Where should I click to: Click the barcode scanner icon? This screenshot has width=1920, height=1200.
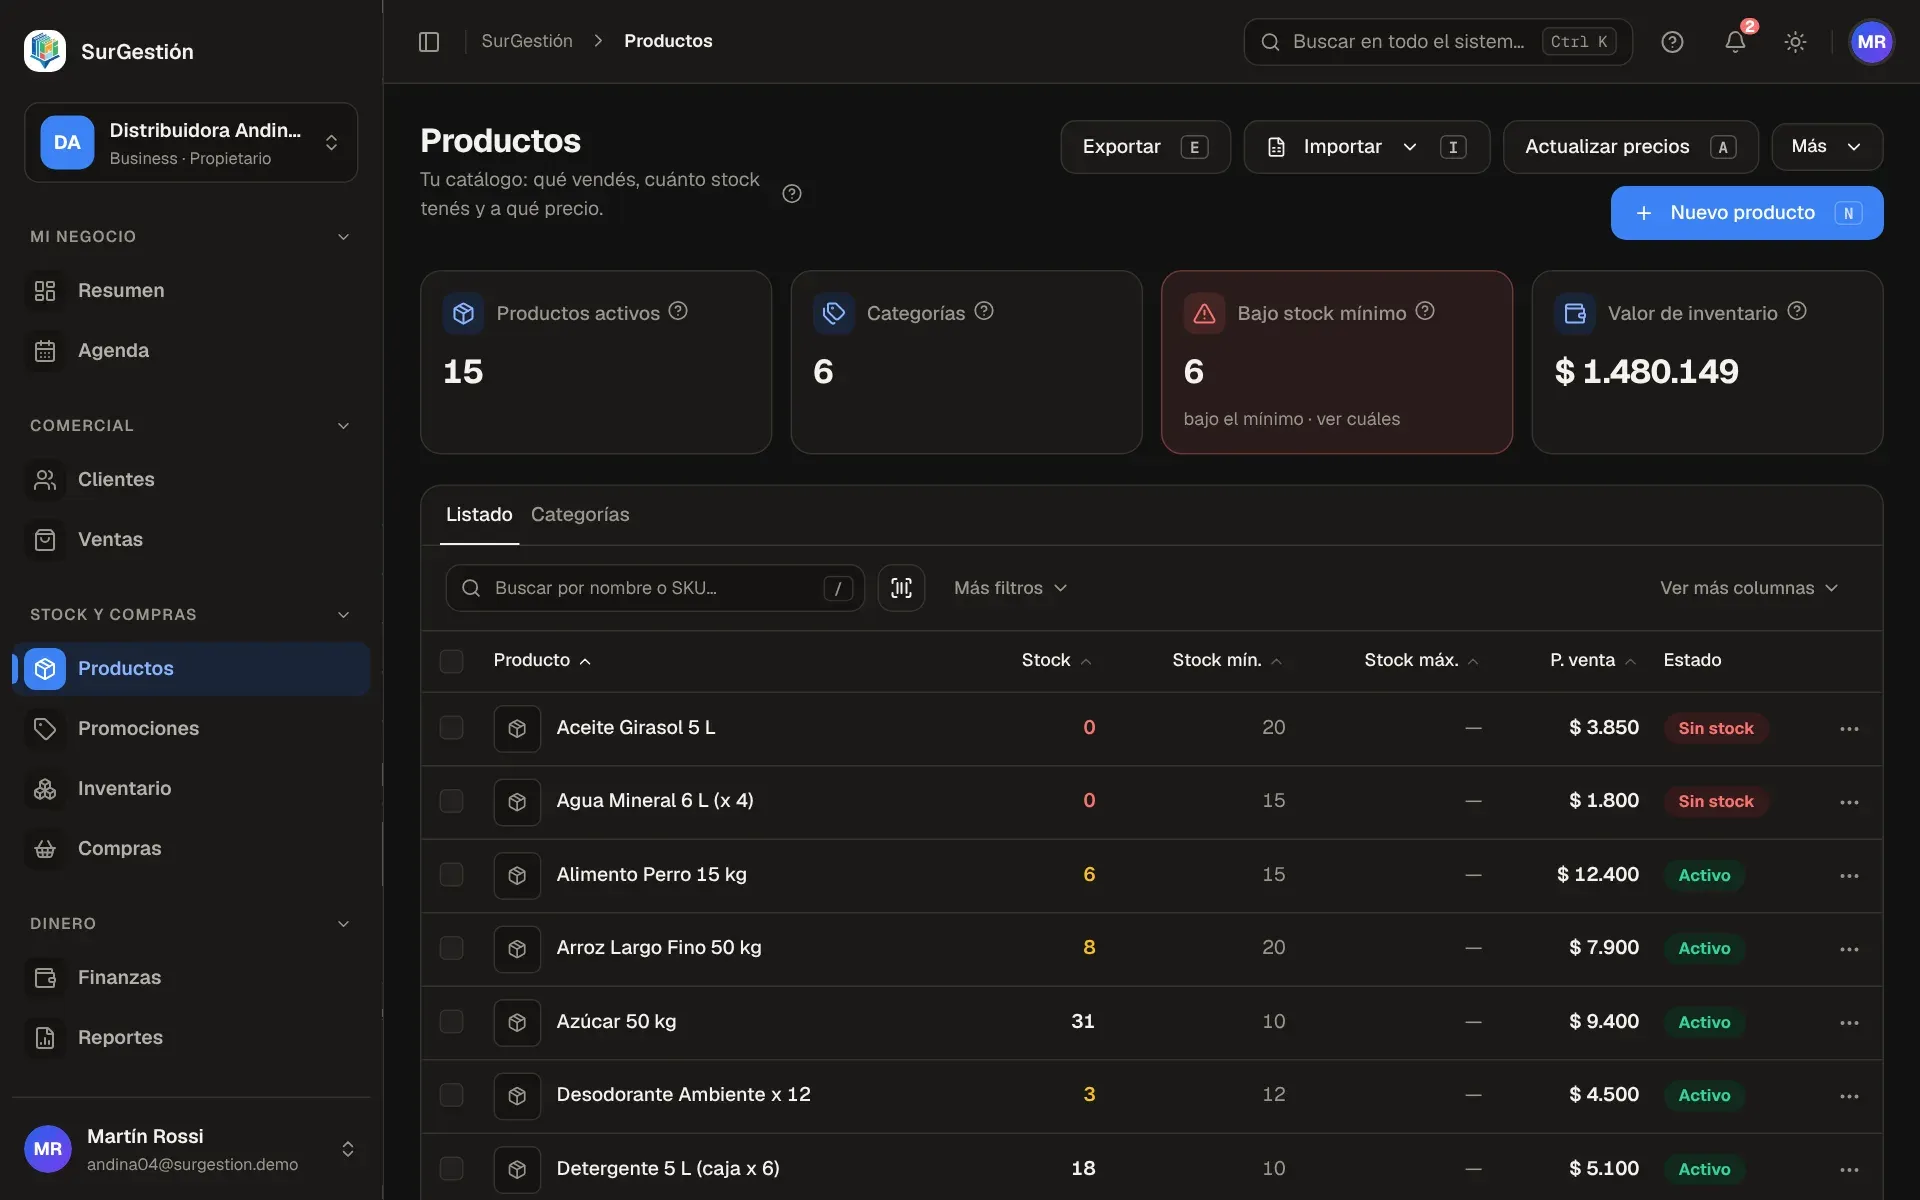coord(901,588)
